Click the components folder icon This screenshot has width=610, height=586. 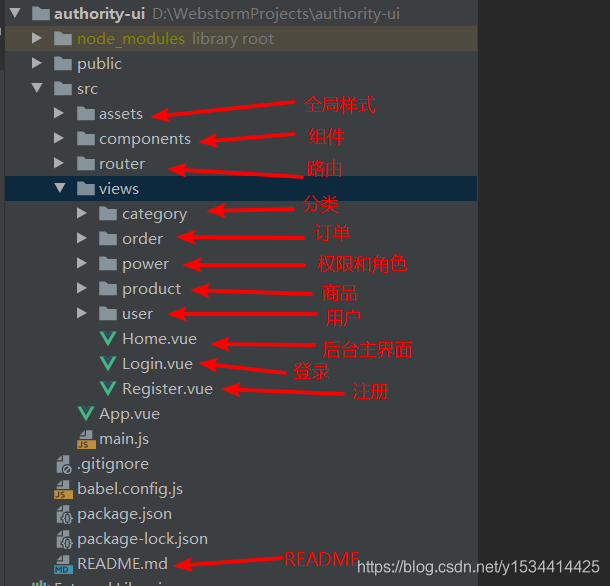pyautogui.click(x=86, y=139)
